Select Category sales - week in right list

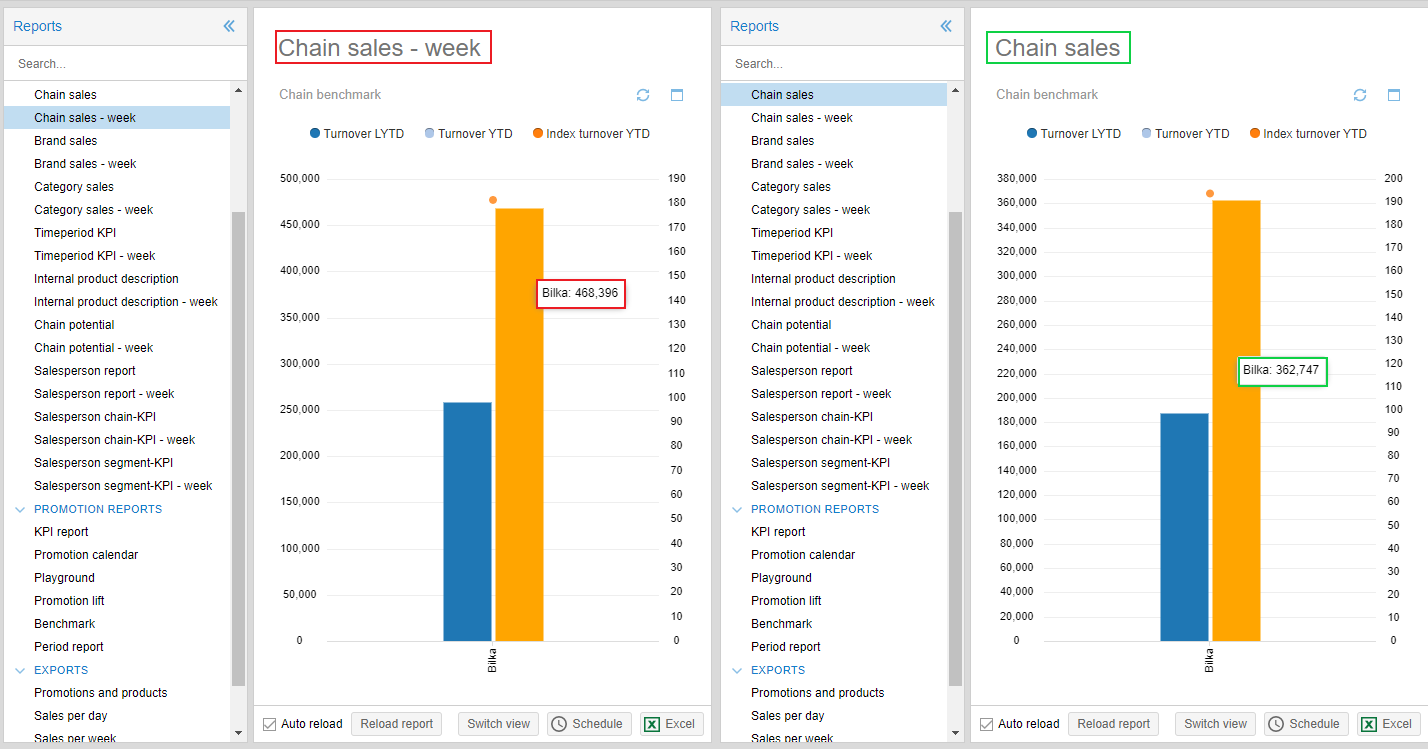[x=810, y=210]
